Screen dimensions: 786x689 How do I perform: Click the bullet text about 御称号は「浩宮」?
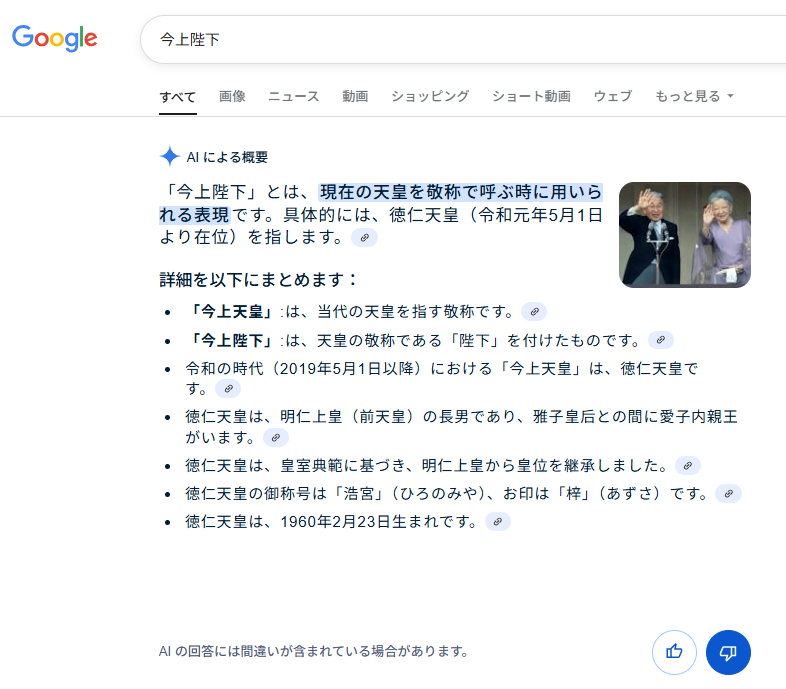point(446,493)
